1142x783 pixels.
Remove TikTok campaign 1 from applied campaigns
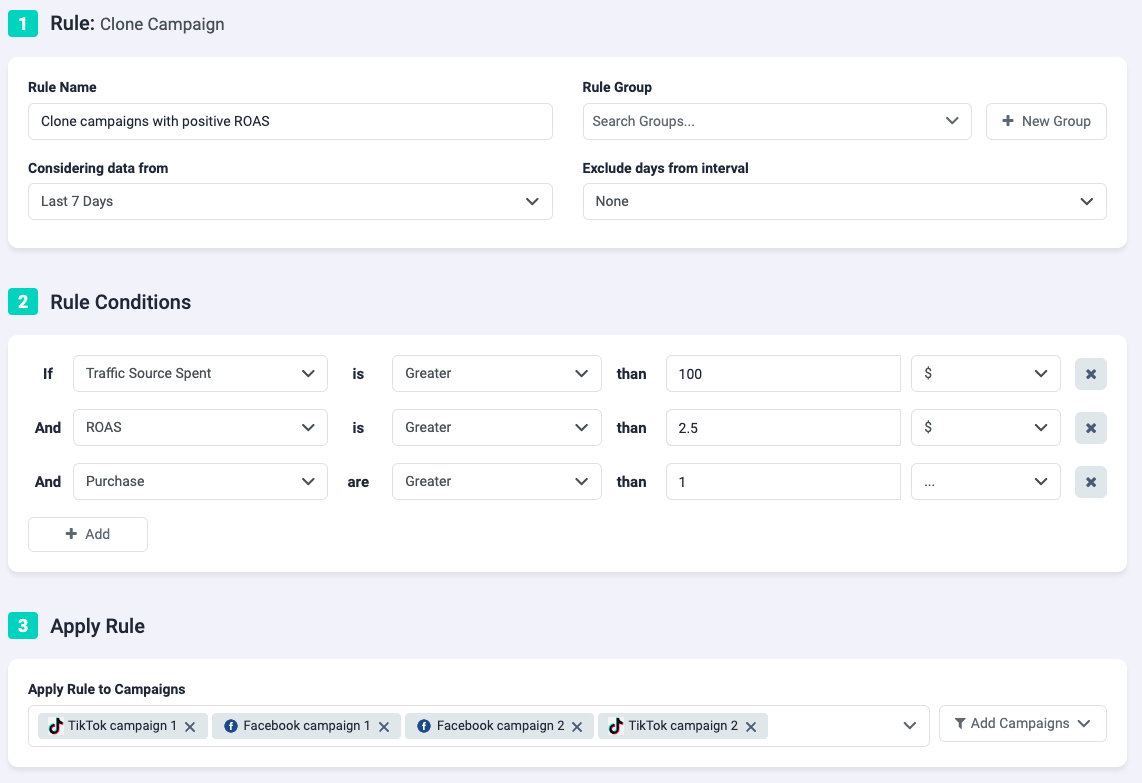190,727
